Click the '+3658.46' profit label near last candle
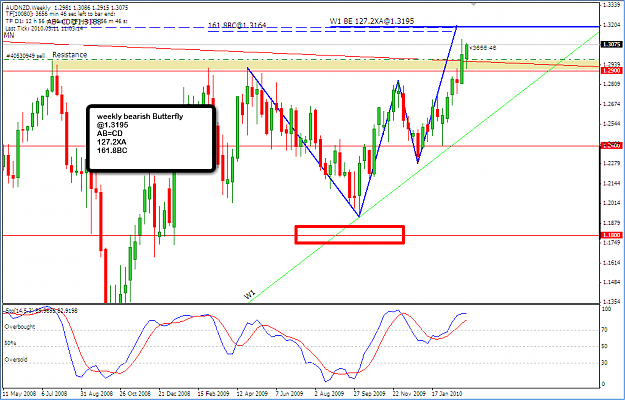625x400 pixels. click(483, 48)
